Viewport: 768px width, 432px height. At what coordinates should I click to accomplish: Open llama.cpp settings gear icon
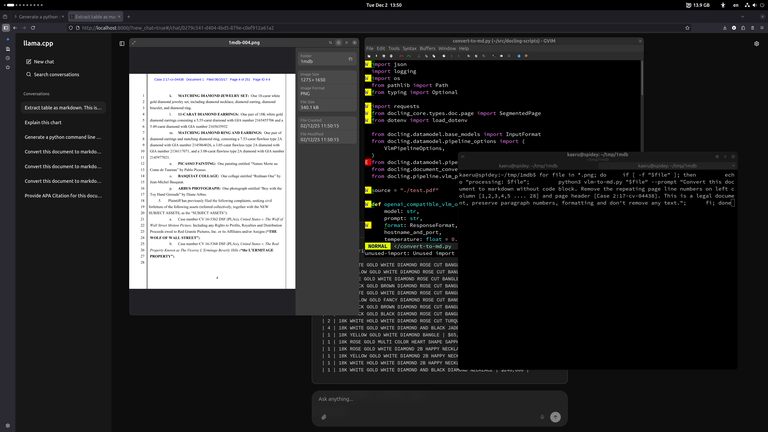(757, 44)
